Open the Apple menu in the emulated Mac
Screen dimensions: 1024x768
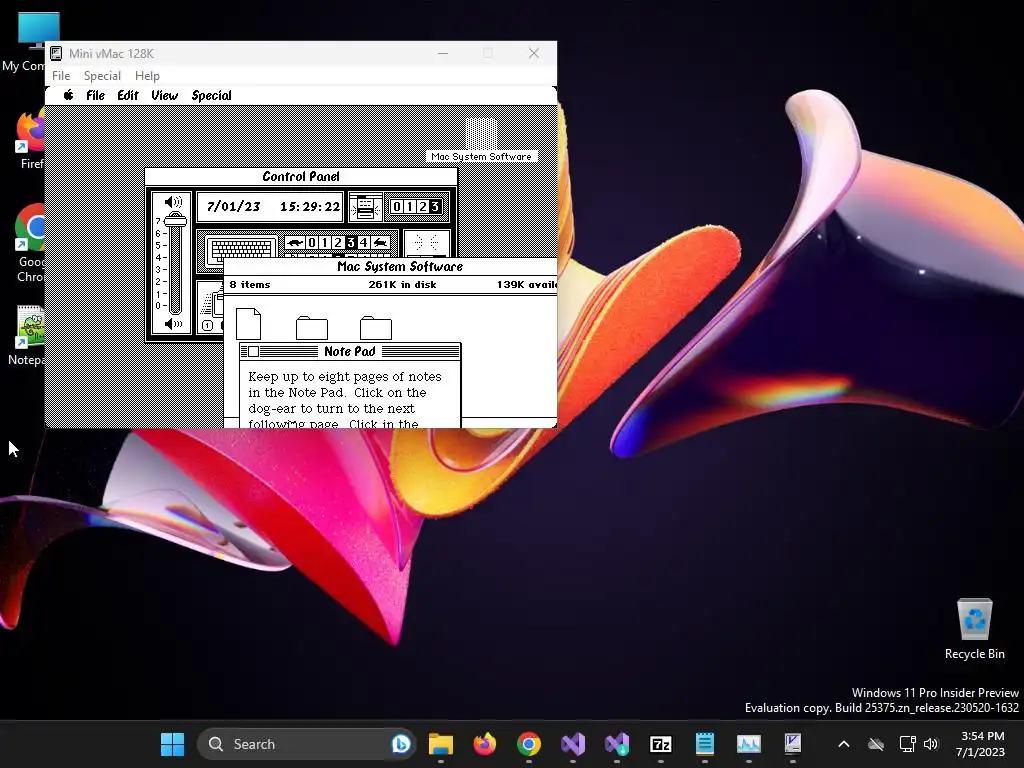pyautogui.click(x=68, y=95)
